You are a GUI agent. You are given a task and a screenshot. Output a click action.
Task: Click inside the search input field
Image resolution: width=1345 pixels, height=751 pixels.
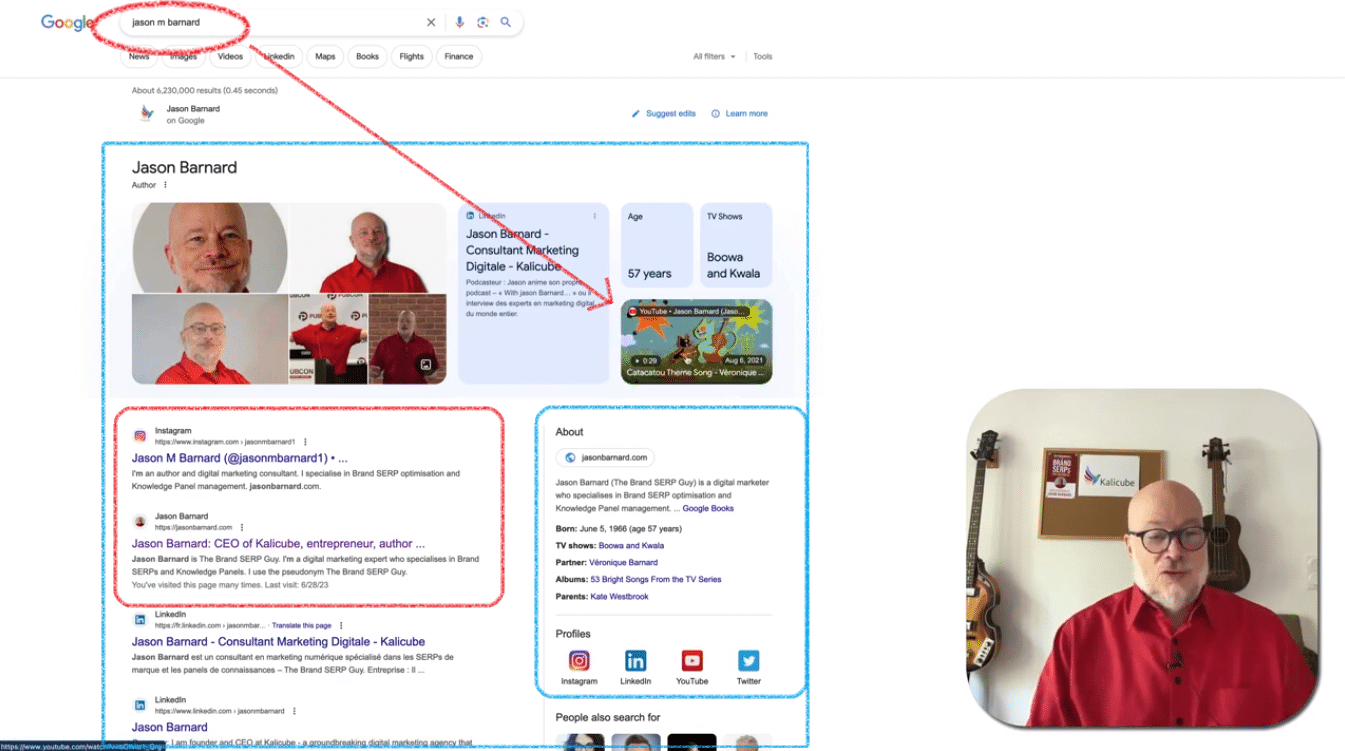270,22
